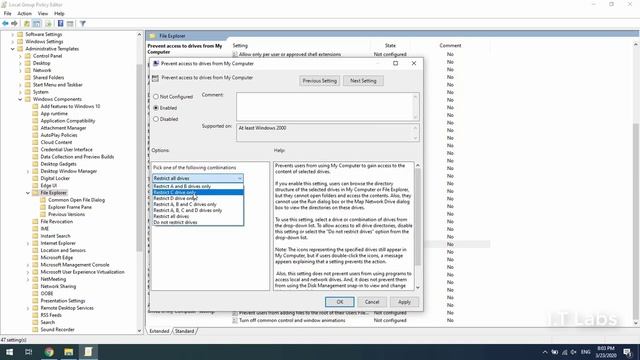
Task: Switch to the Extended tab
Action: (159, 331)
